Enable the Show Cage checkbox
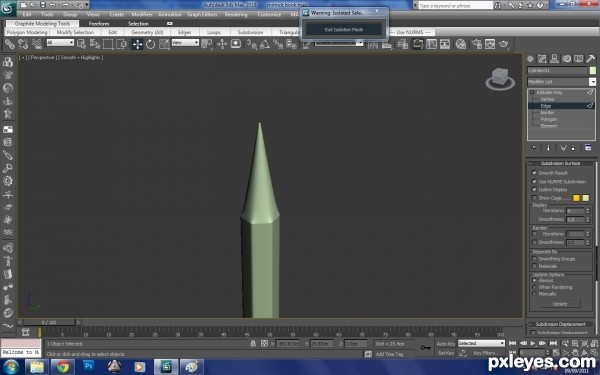 (x=534, y=198)
